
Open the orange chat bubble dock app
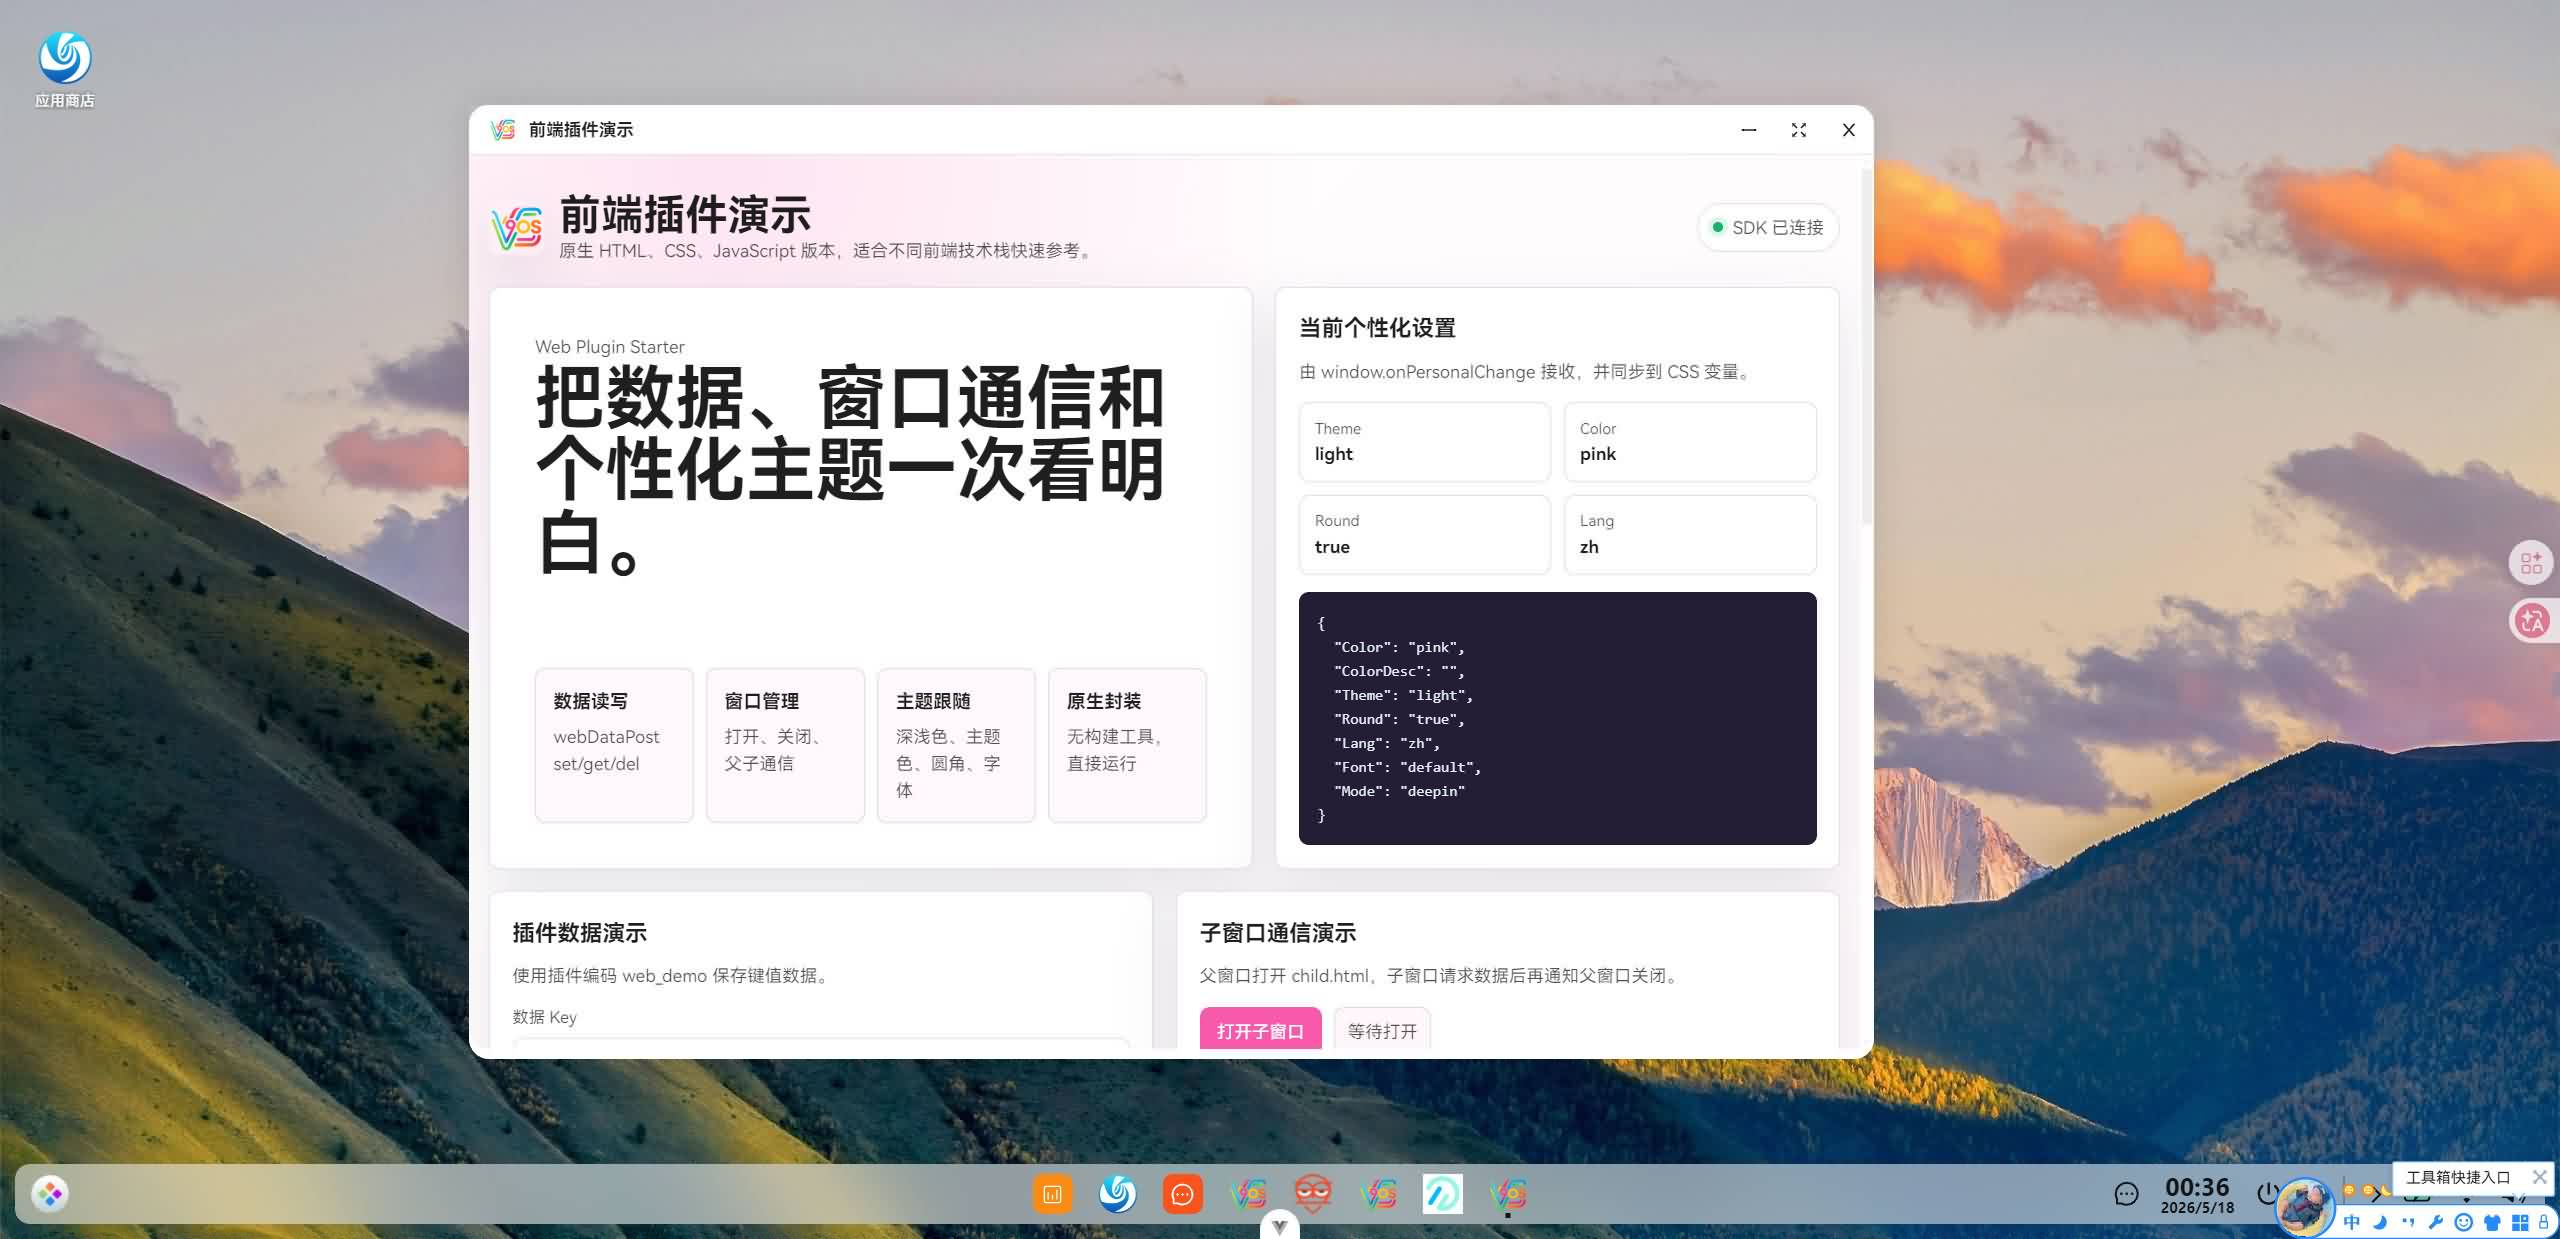1182,1194
